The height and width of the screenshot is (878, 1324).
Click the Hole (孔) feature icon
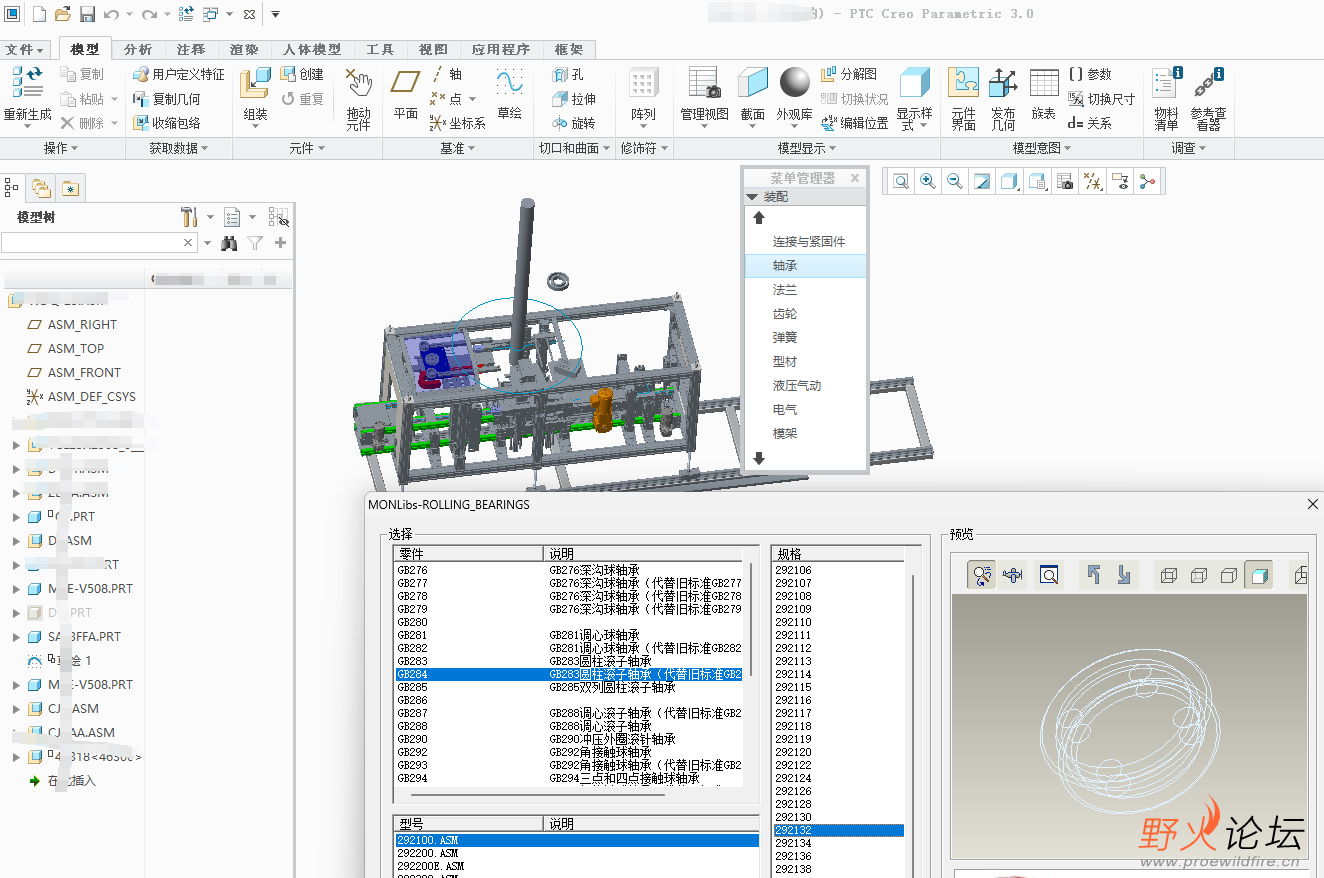point(560,75)
